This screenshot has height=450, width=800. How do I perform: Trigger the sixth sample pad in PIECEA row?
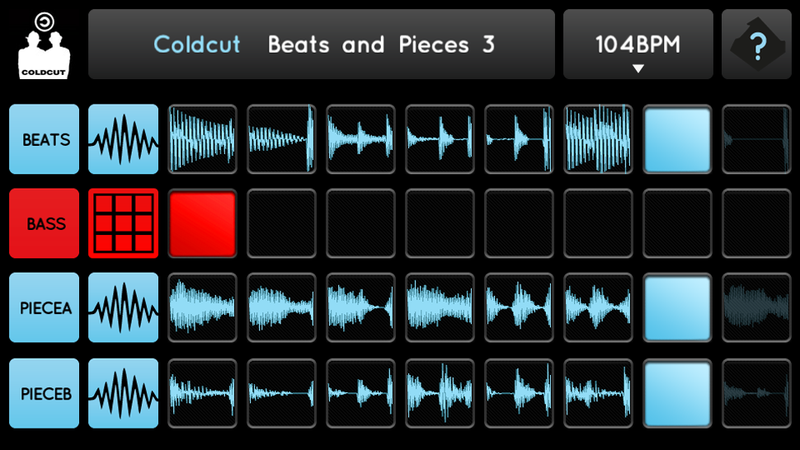598,308
